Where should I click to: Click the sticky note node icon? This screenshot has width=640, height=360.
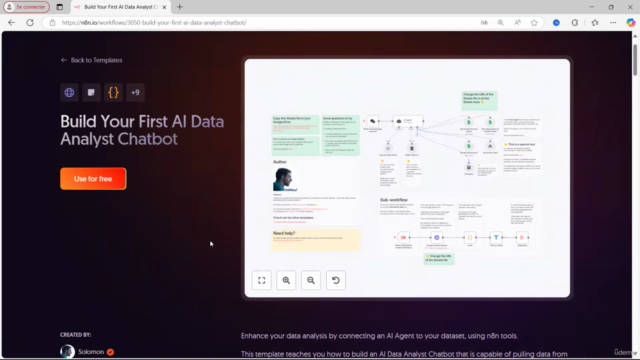pos(91,93)
